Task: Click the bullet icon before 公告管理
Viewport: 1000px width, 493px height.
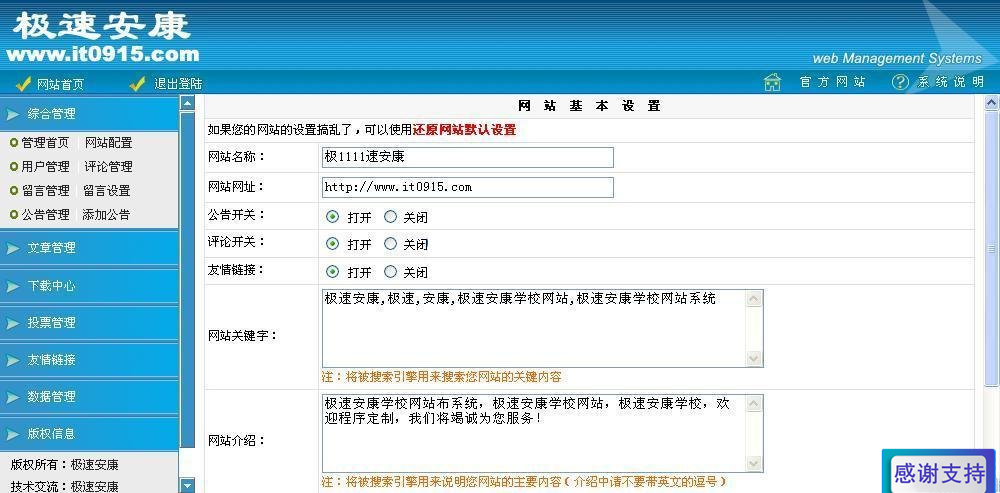Action: click(x=13, y=215)
